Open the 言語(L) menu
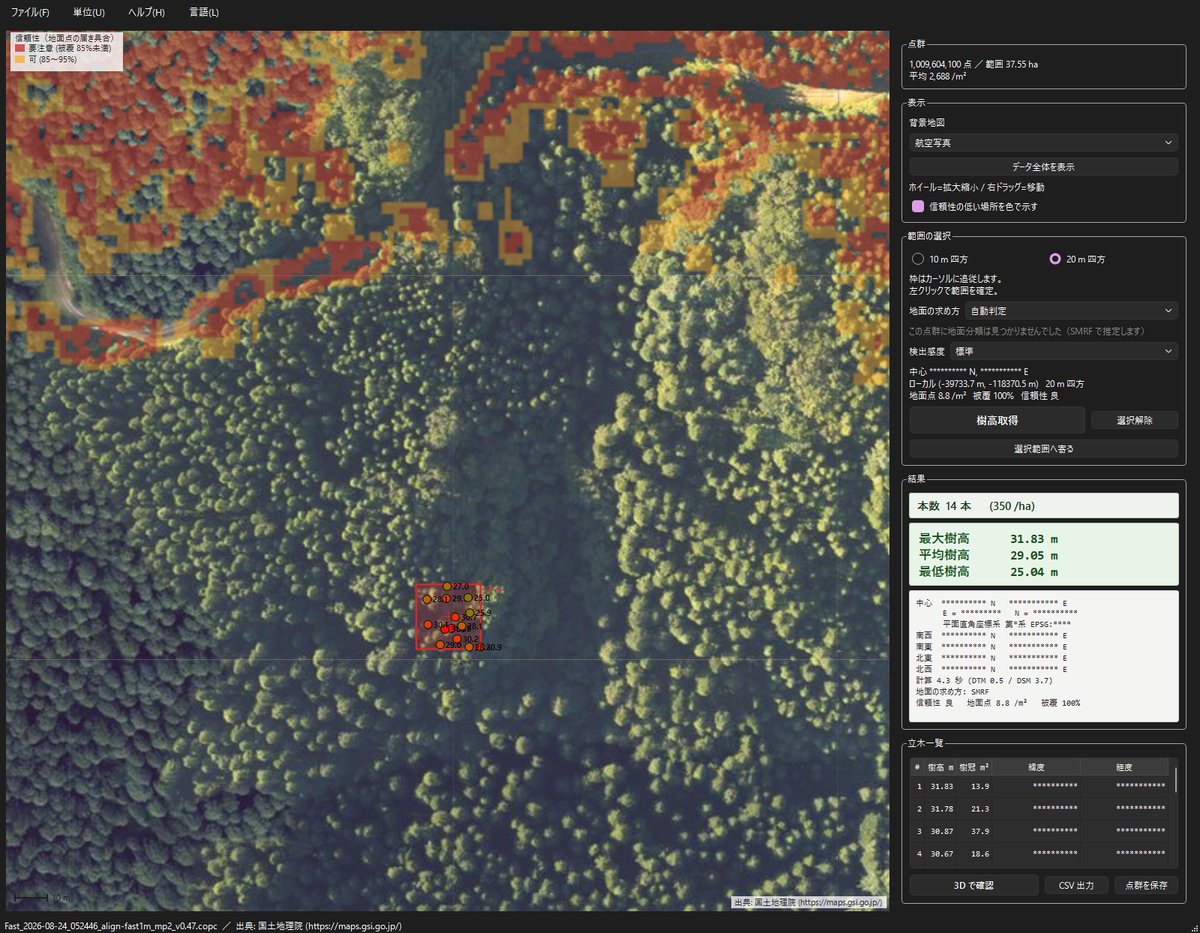The height and width of the screenshot is (933, 1200). (x=204, y=12)
